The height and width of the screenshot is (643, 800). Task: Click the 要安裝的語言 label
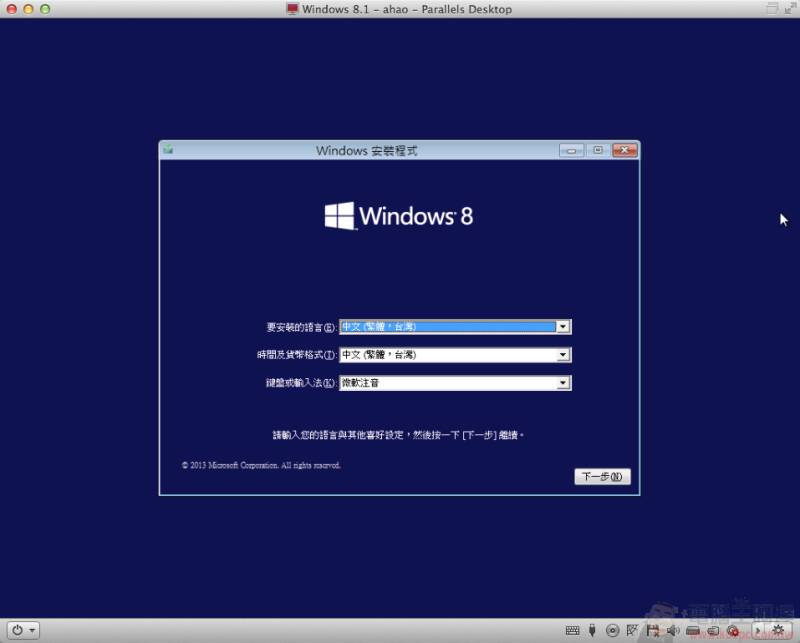301,327
